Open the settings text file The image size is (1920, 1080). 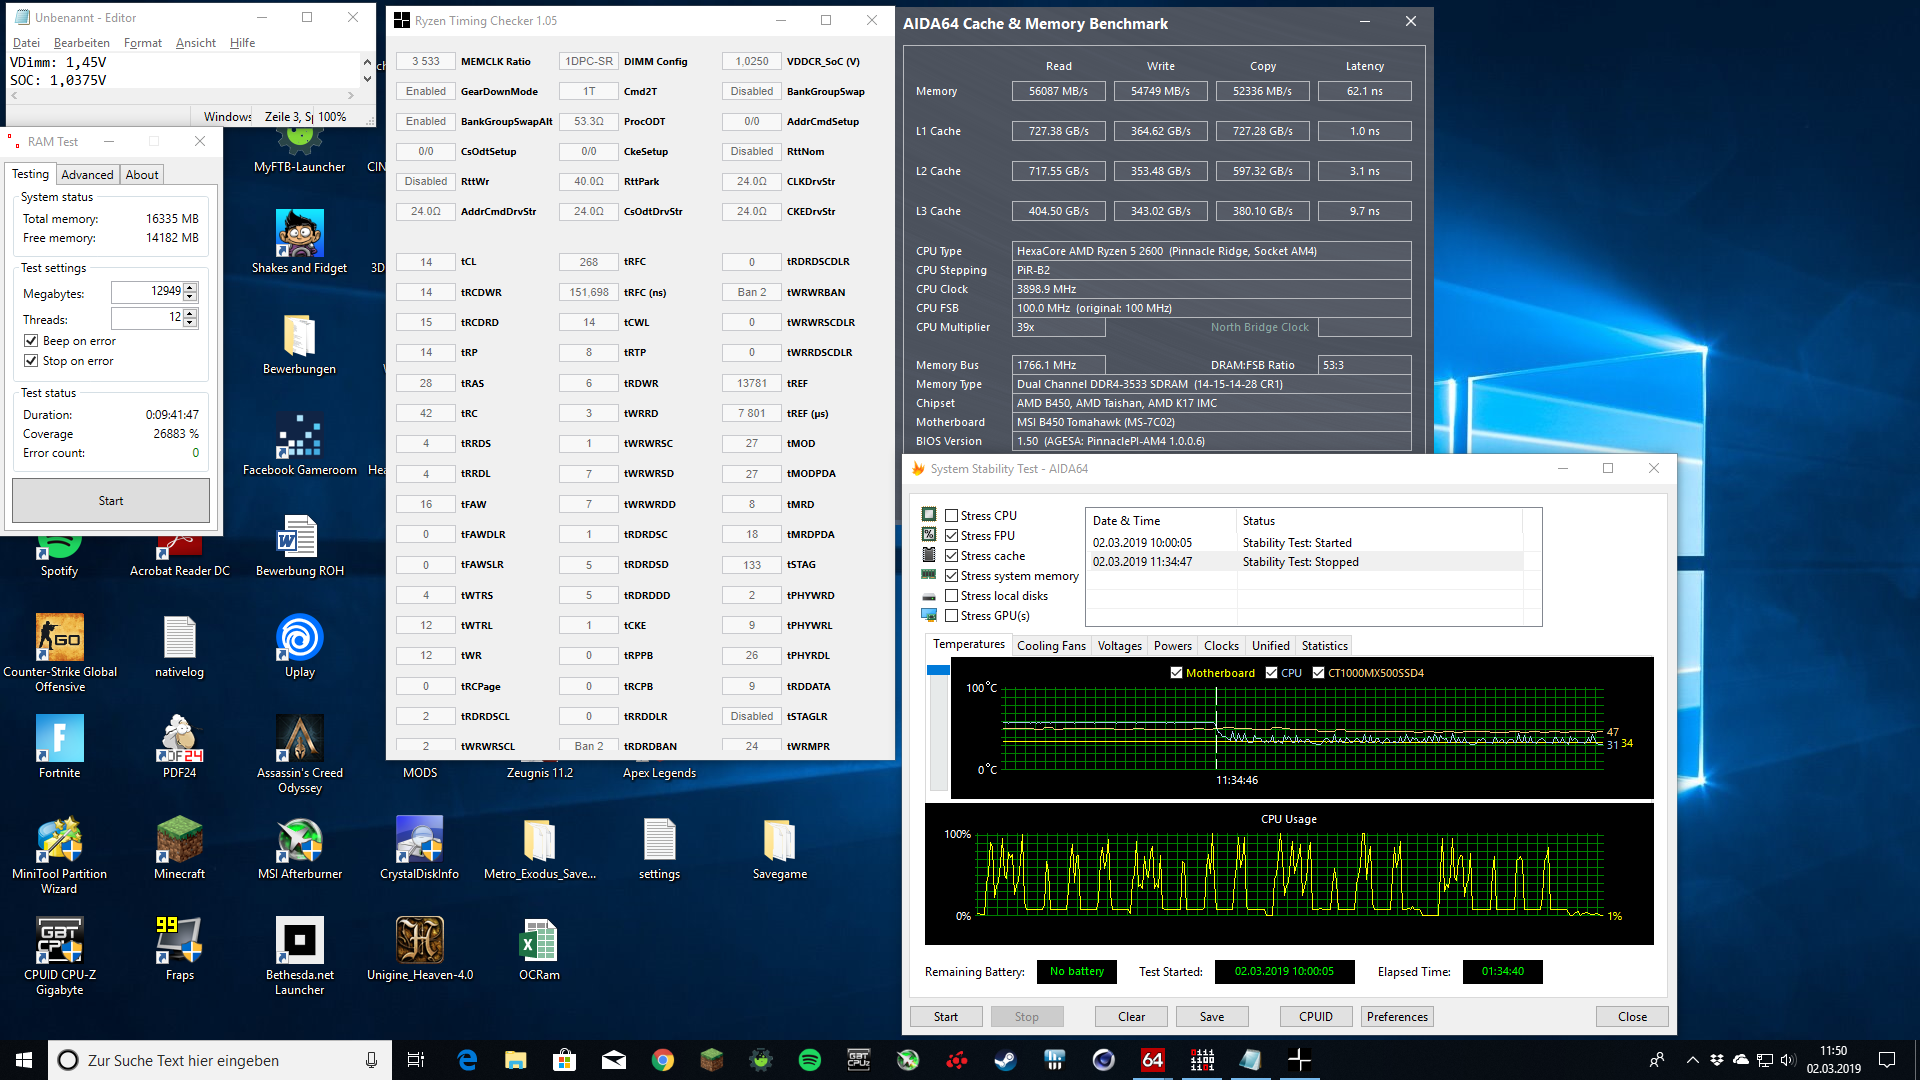[660, 847]
